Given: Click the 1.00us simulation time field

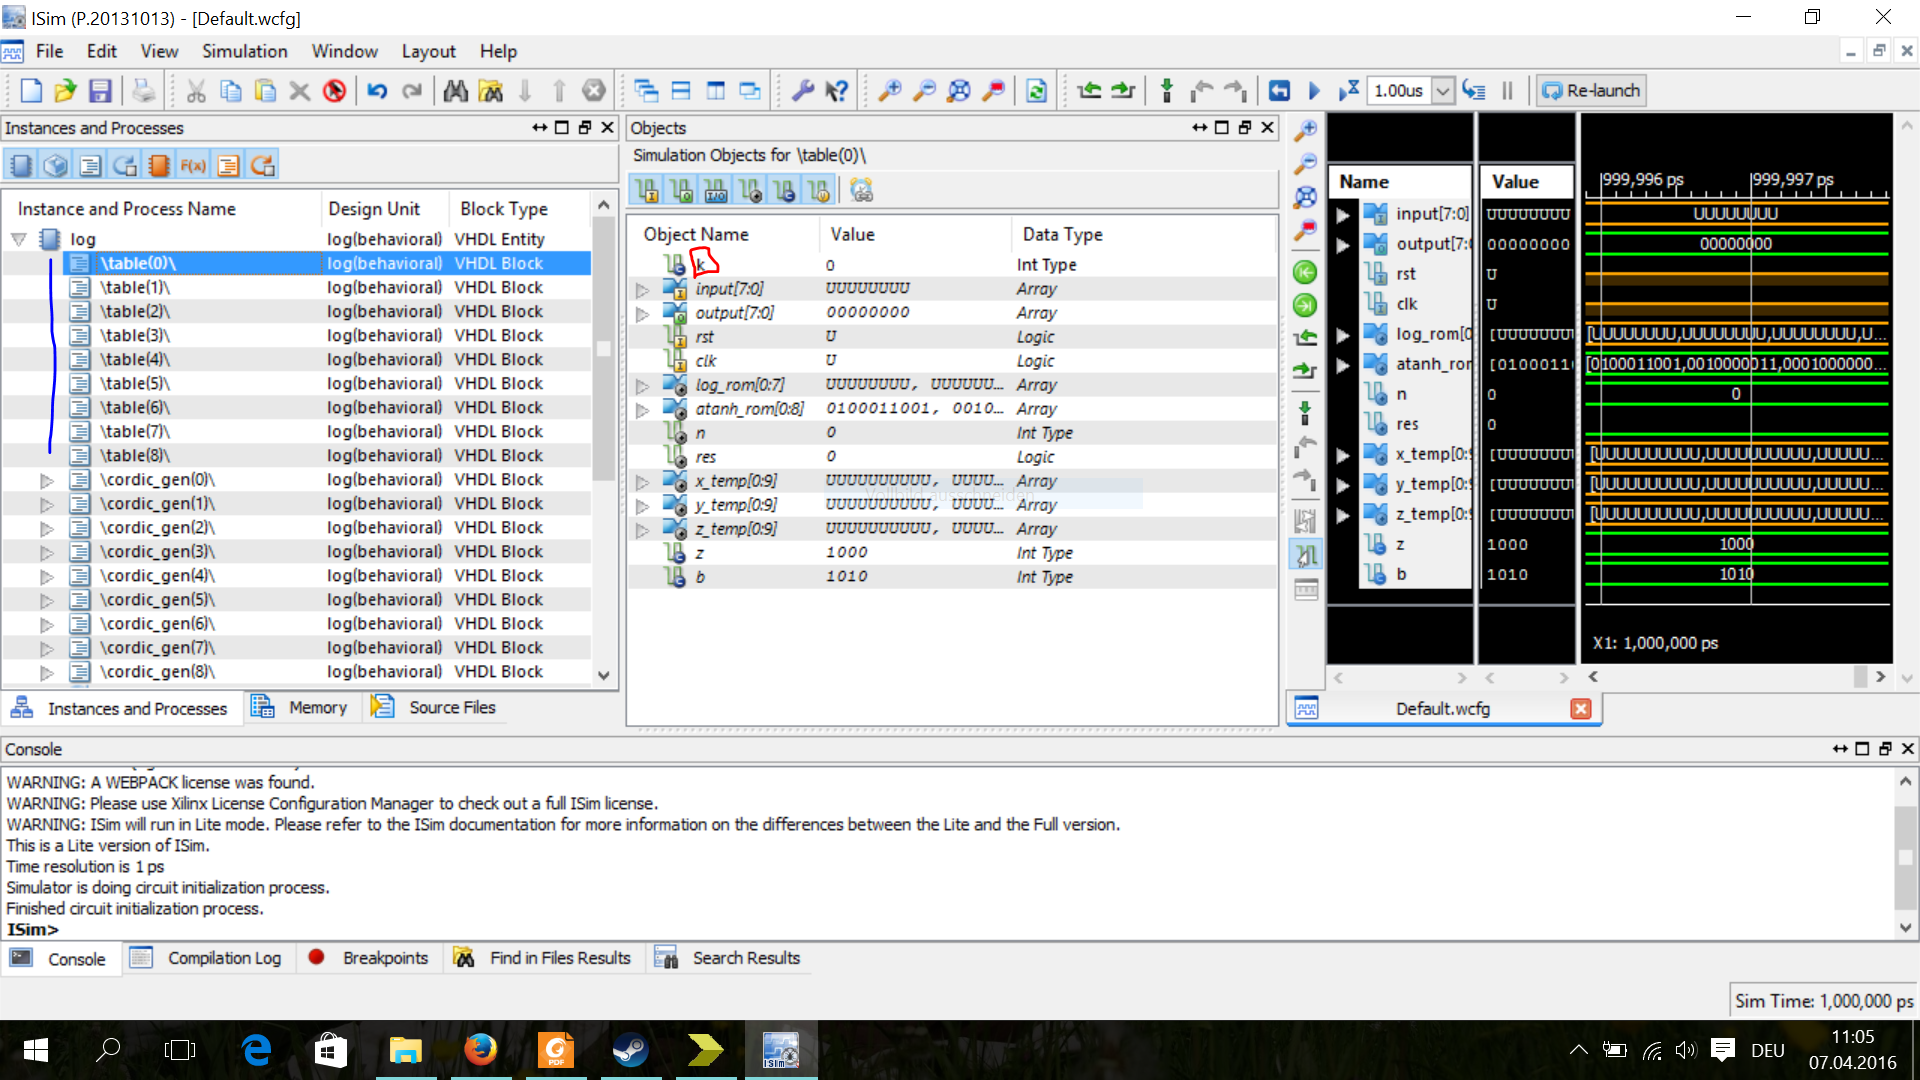Looking at the screenshot, I should pyautogui.click(x=1399, y=91).
